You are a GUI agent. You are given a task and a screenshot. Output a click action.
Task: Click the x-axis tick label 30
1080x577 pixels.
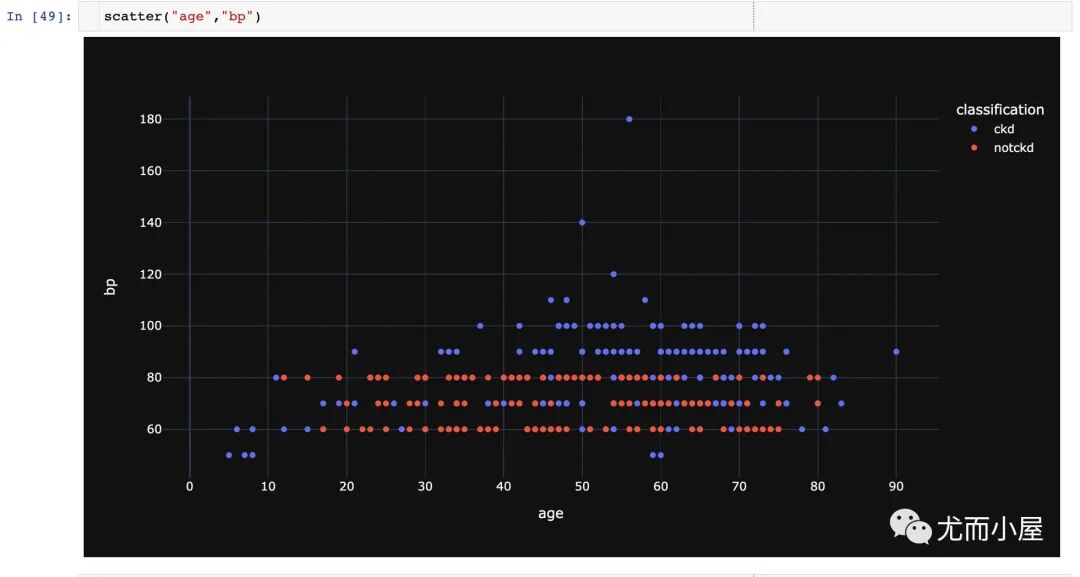(x=425, y=486)
